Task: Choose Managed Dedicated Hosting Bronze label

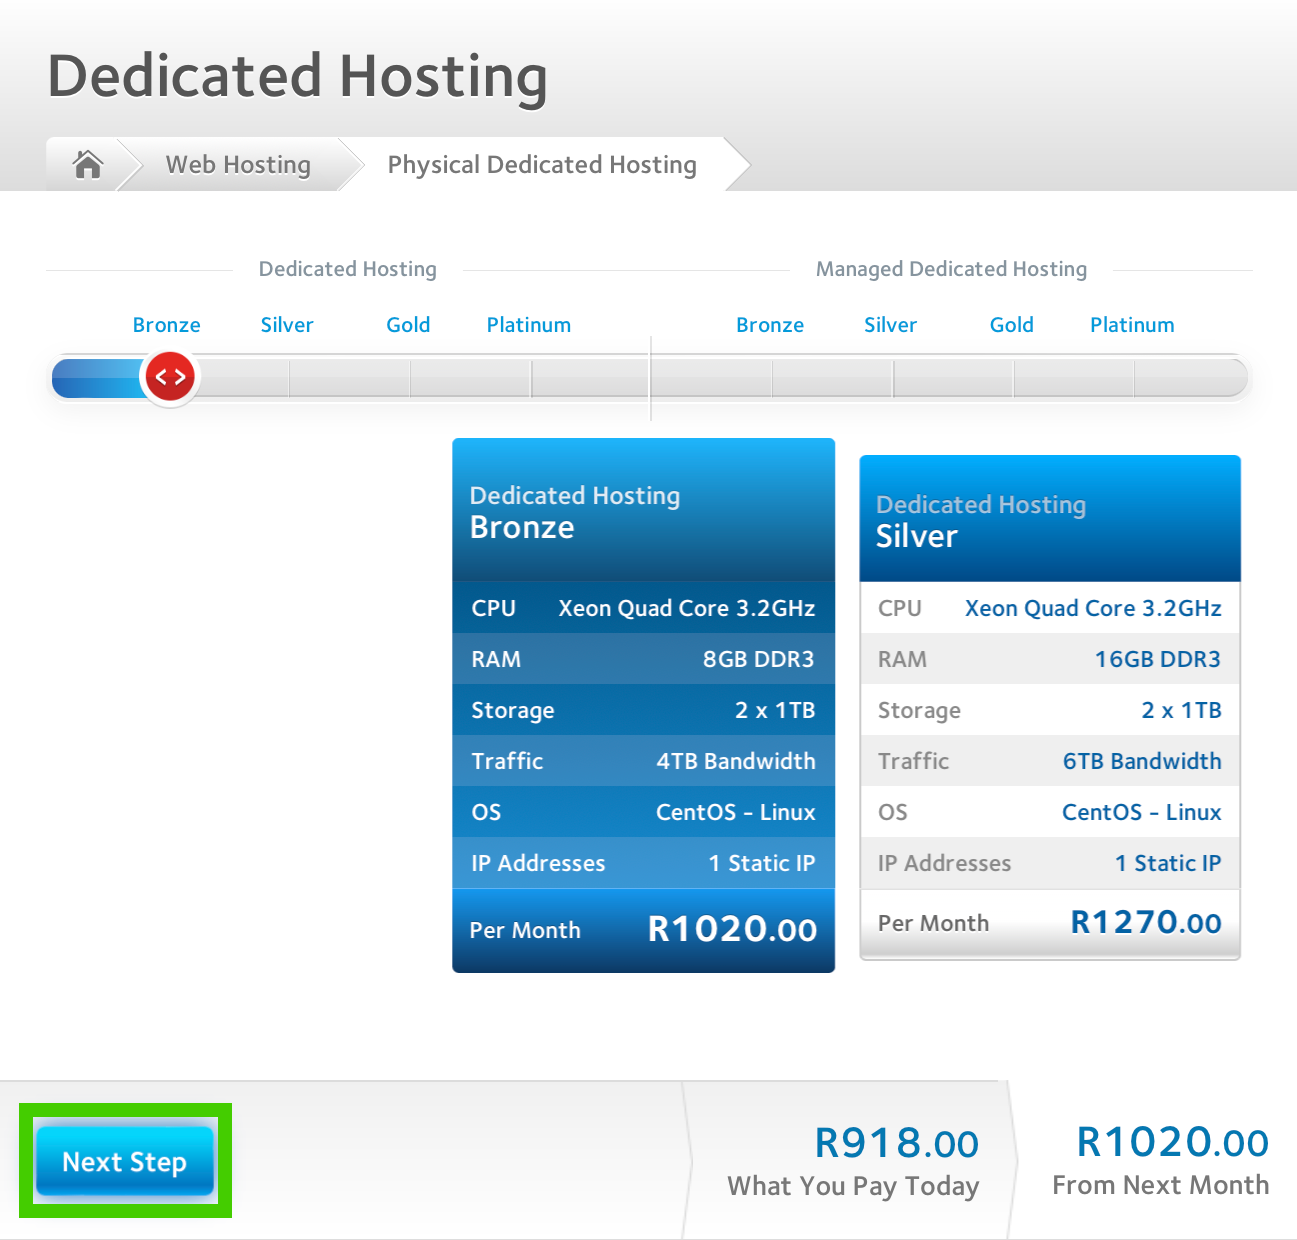Action: click(769, 325)
